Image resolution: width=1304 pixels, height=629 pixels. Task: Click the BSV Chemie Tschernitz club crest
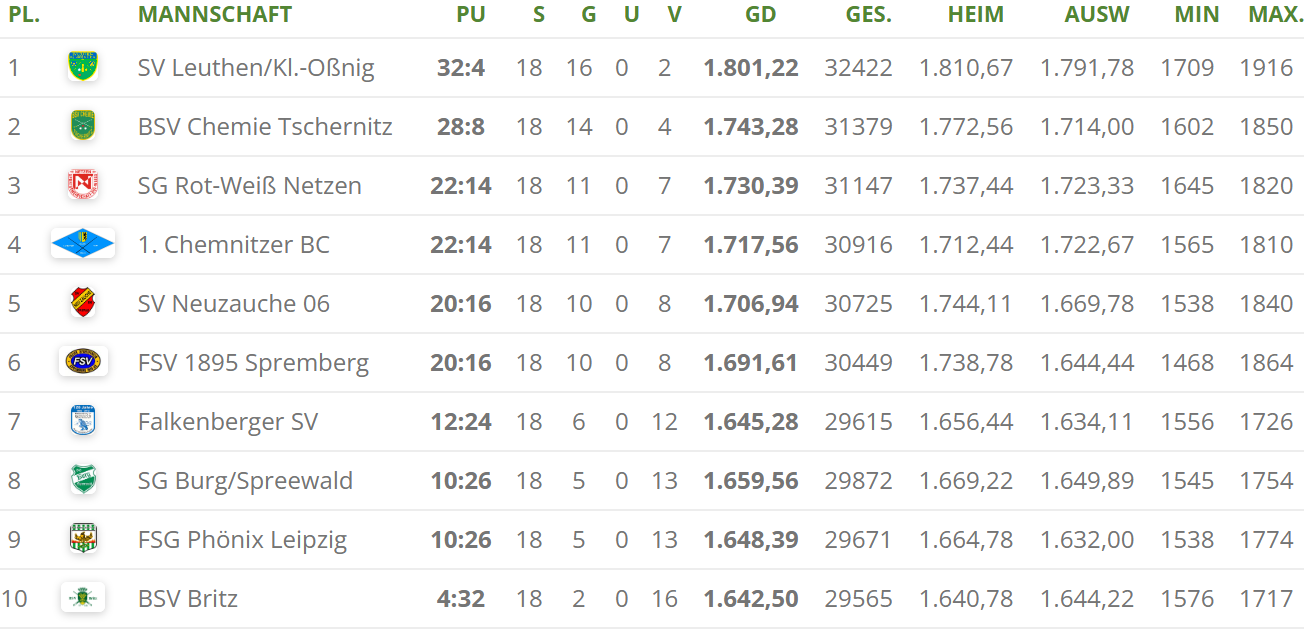pos(82,126)
